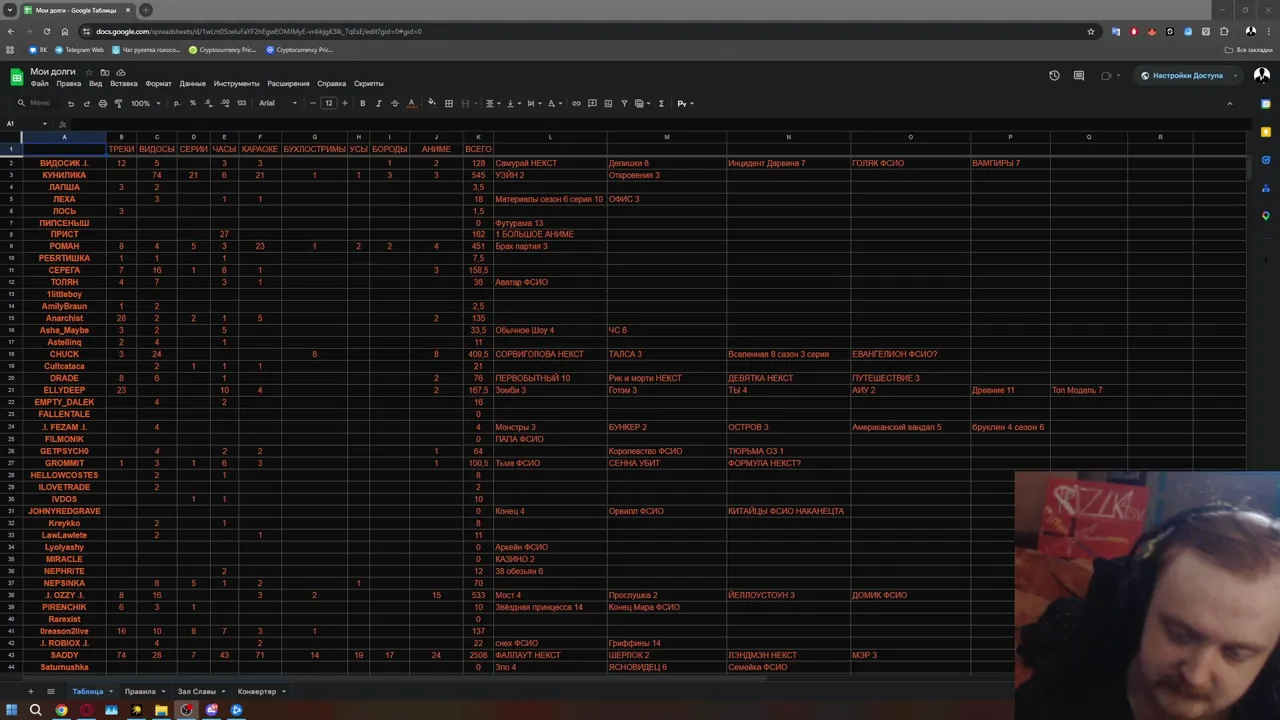Click the font size field
Image resolution: width=1280 pixels, height=720 pixels.
[328, 103]
